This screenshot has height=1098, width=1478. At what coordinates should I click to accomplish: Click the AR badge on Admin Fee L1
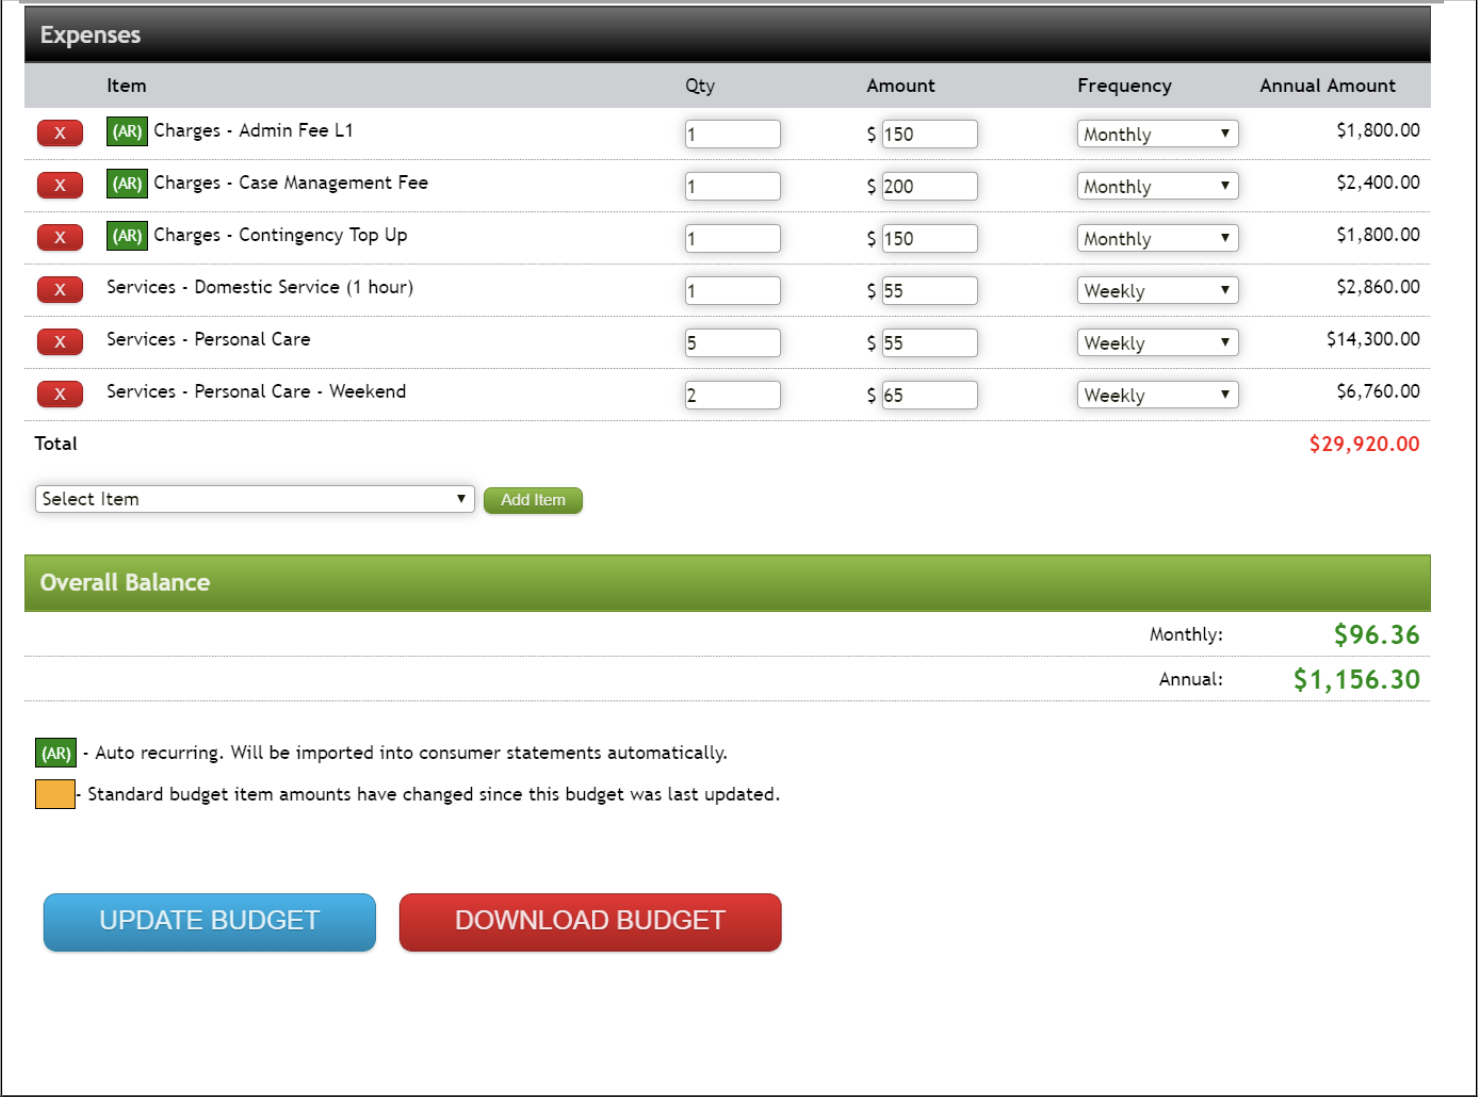(x=127, y=131)
